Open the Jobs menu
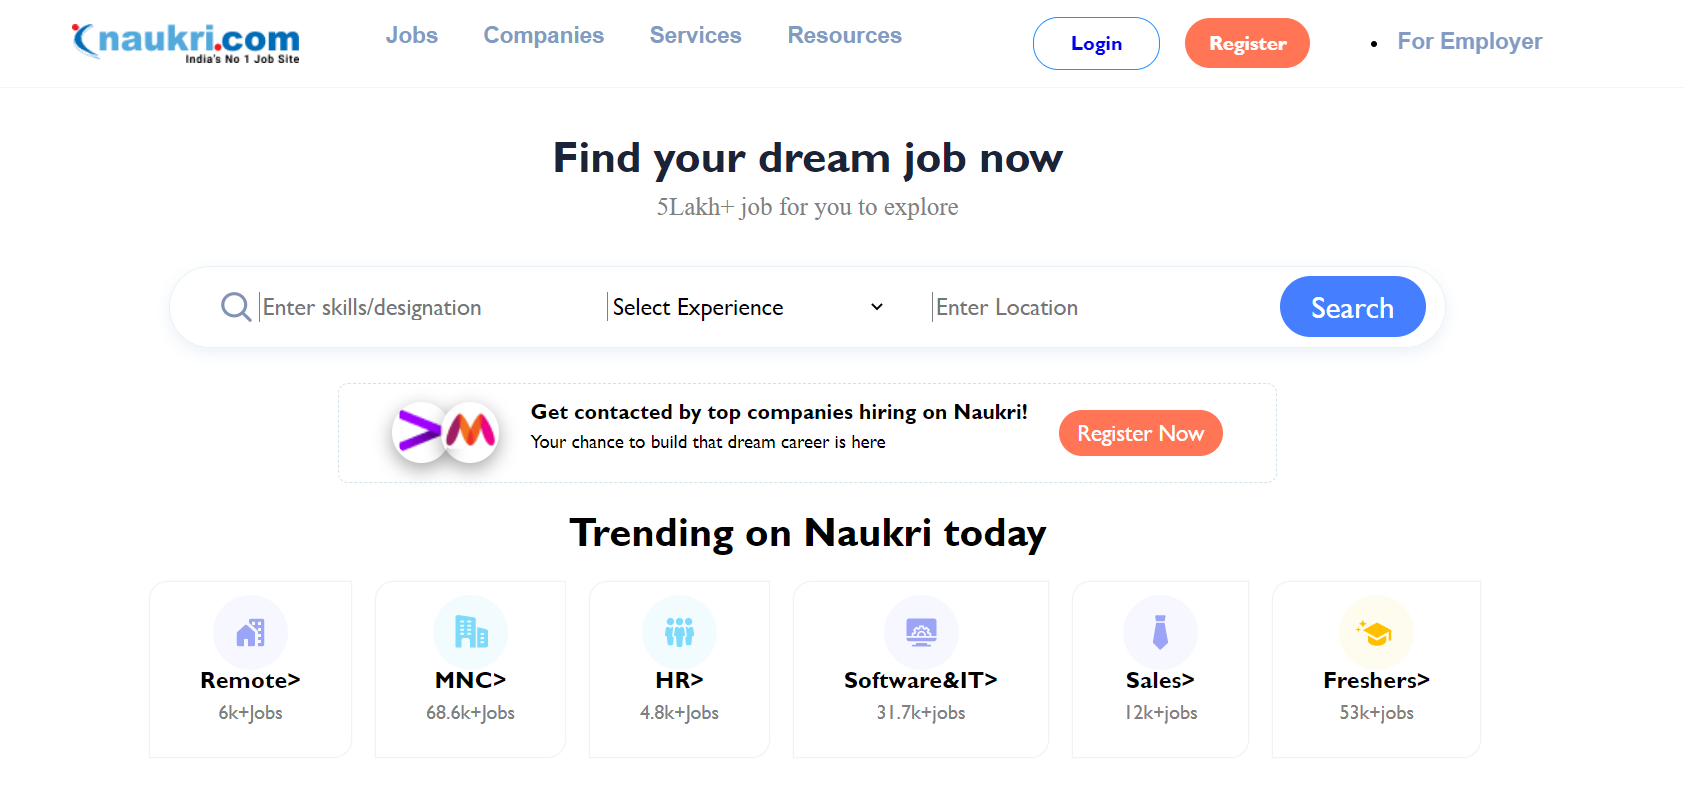The height and width of the screenshot is (812, 1685). coord(412,36)
